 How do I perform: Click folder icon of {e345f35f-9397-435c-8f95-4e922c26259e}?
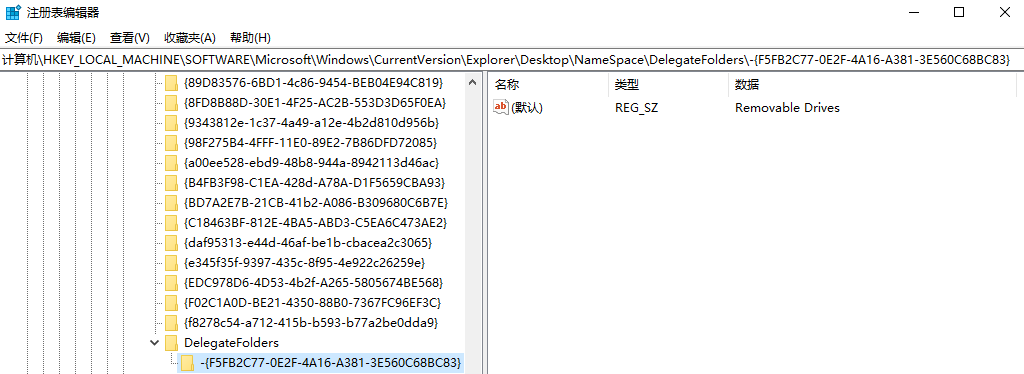(x=171, y=263)
